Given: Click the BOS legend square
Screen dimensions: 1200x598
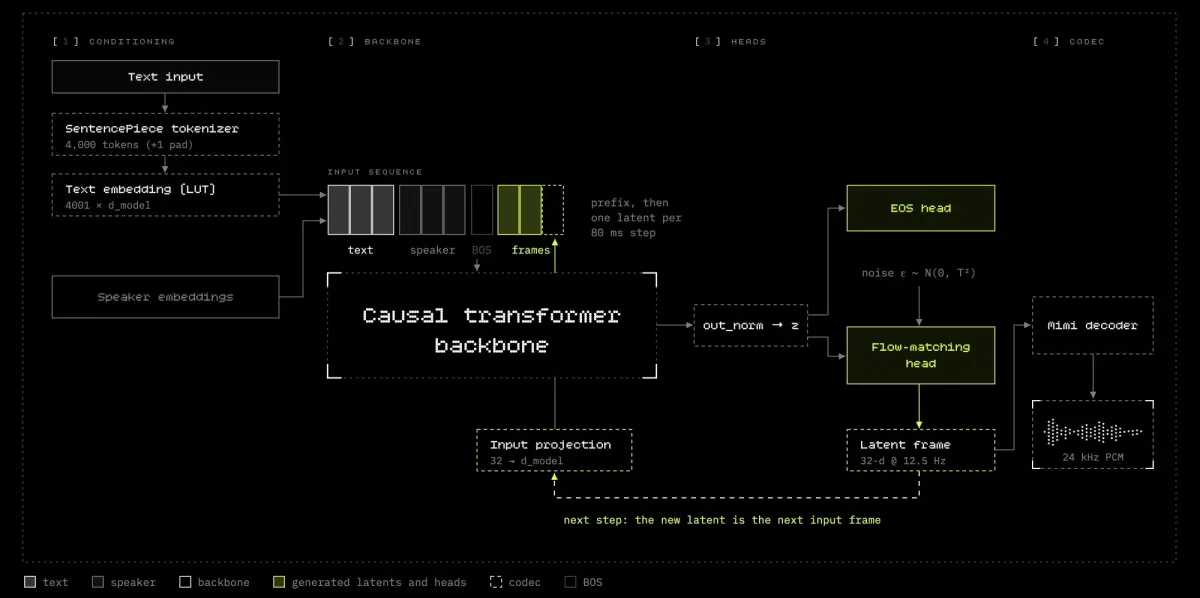Looking at the screenshot, I should coord(570,582).
